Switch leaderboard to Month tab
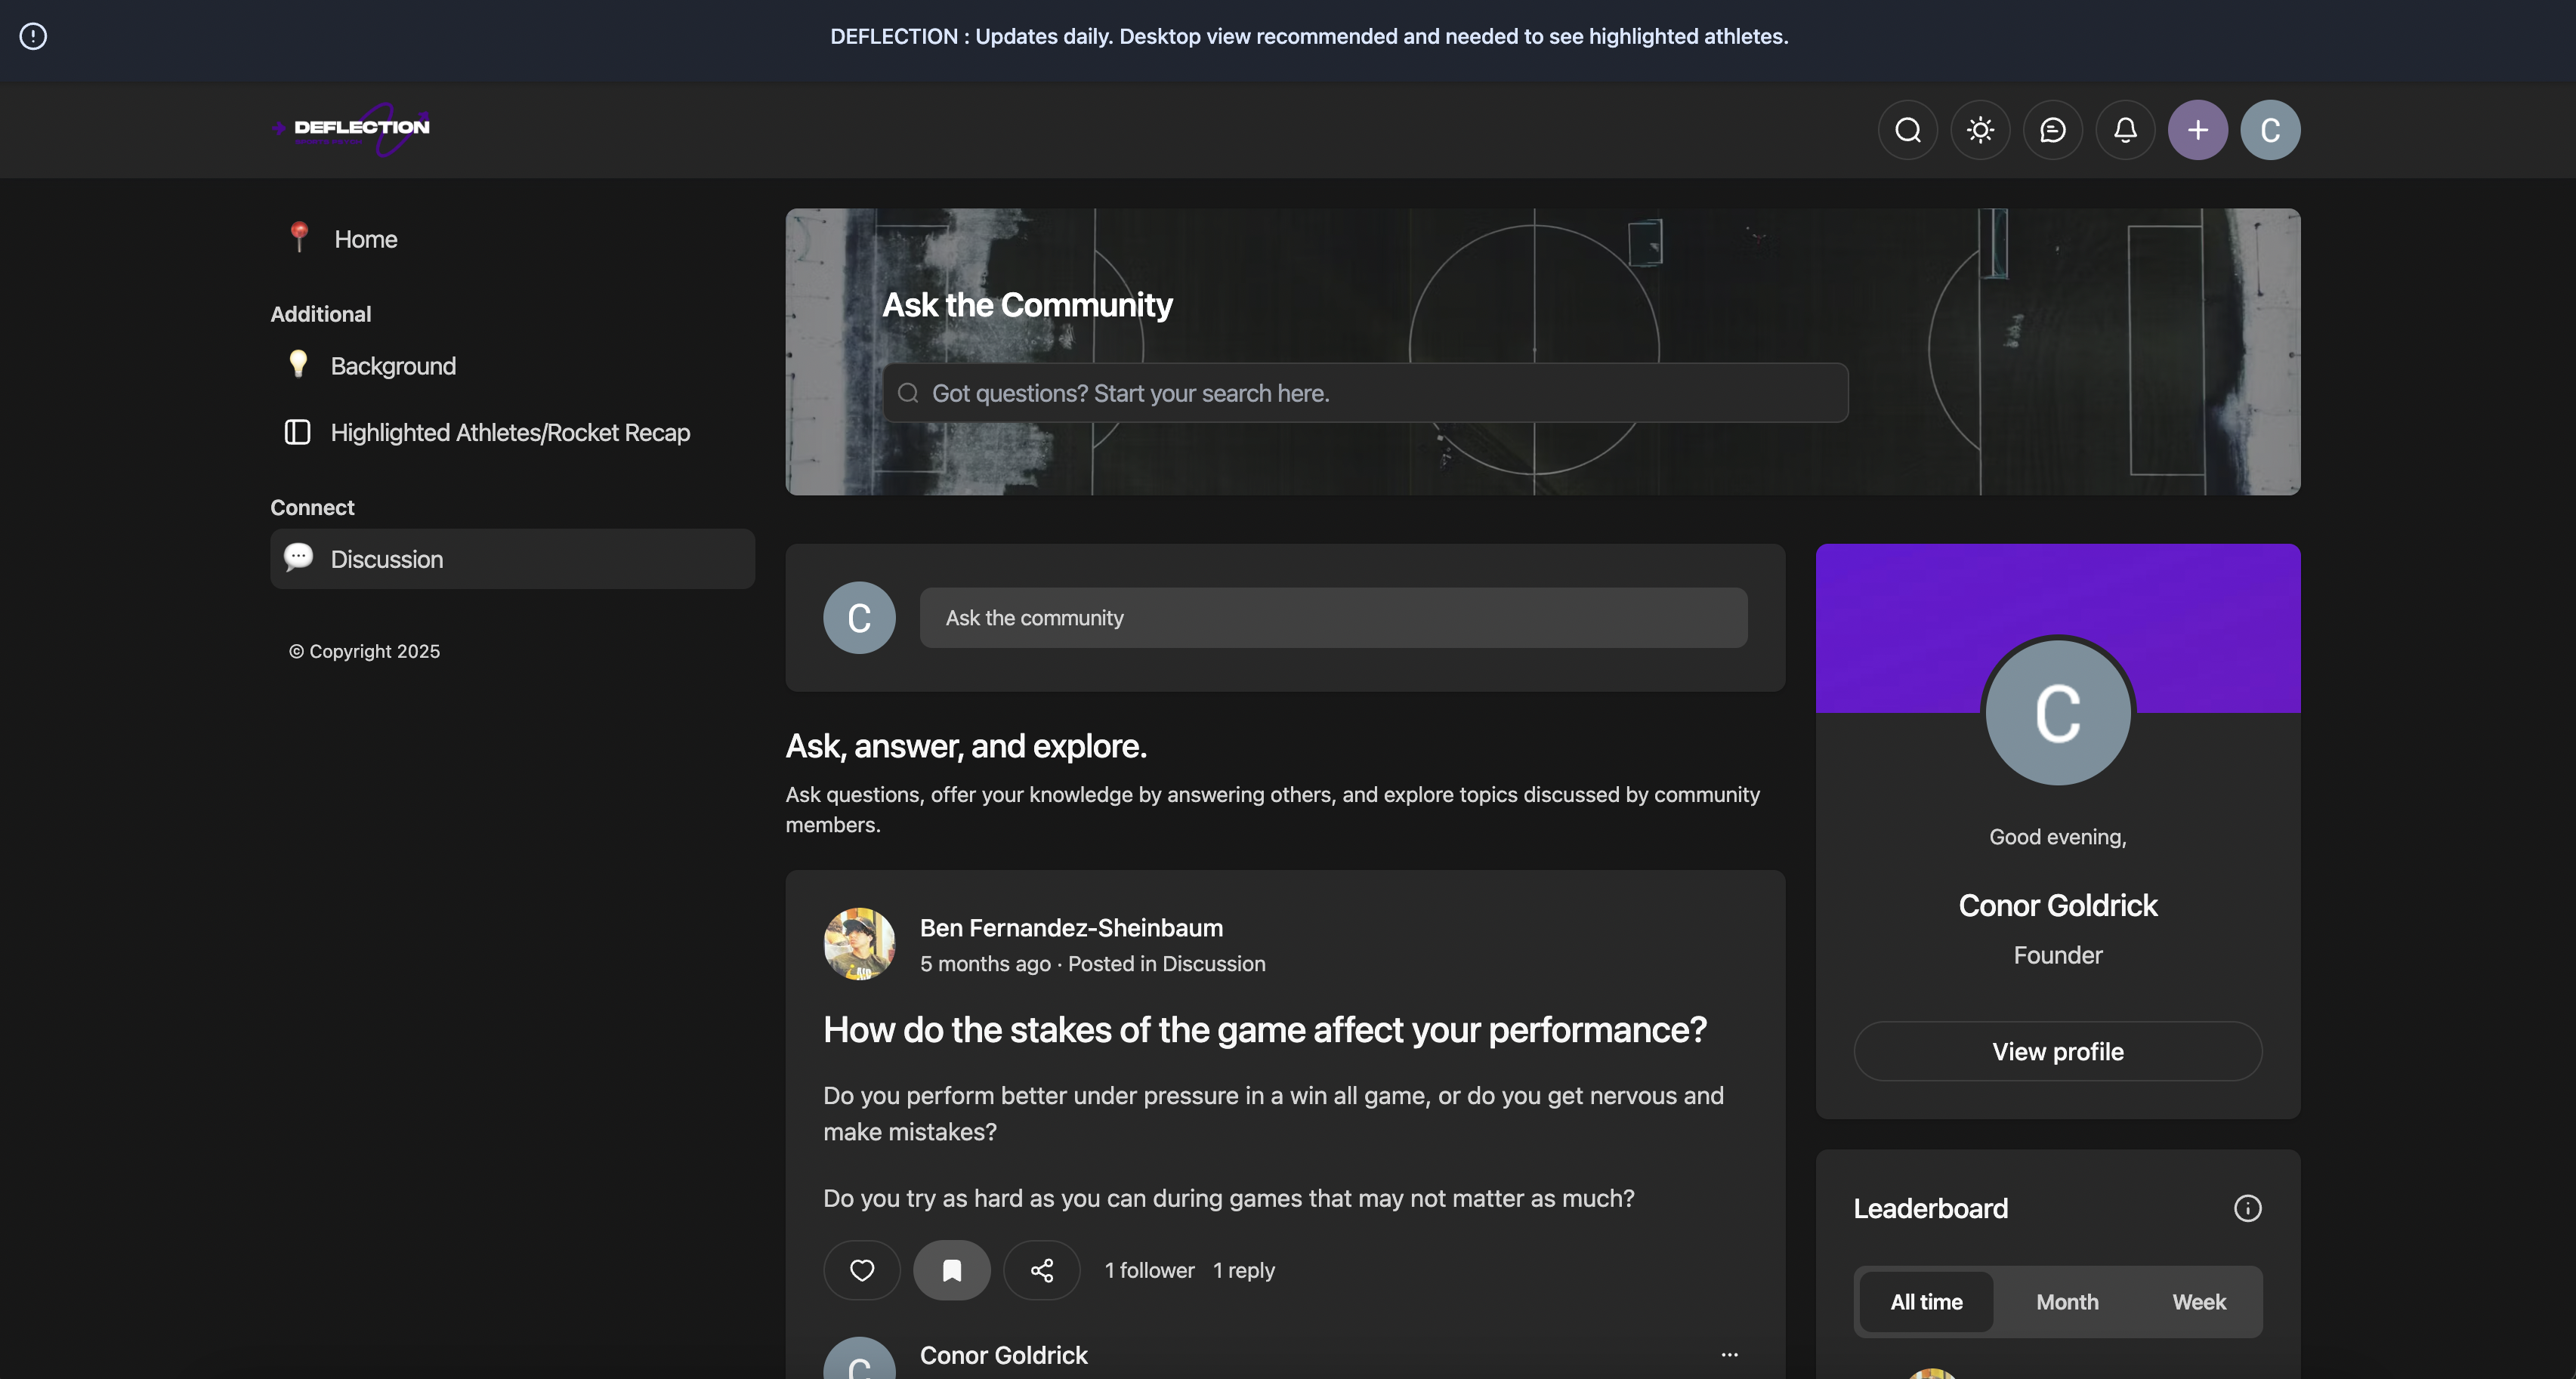Screen dimensions: 2576x1379 pyautogui.click(x=2067, y=1302)
